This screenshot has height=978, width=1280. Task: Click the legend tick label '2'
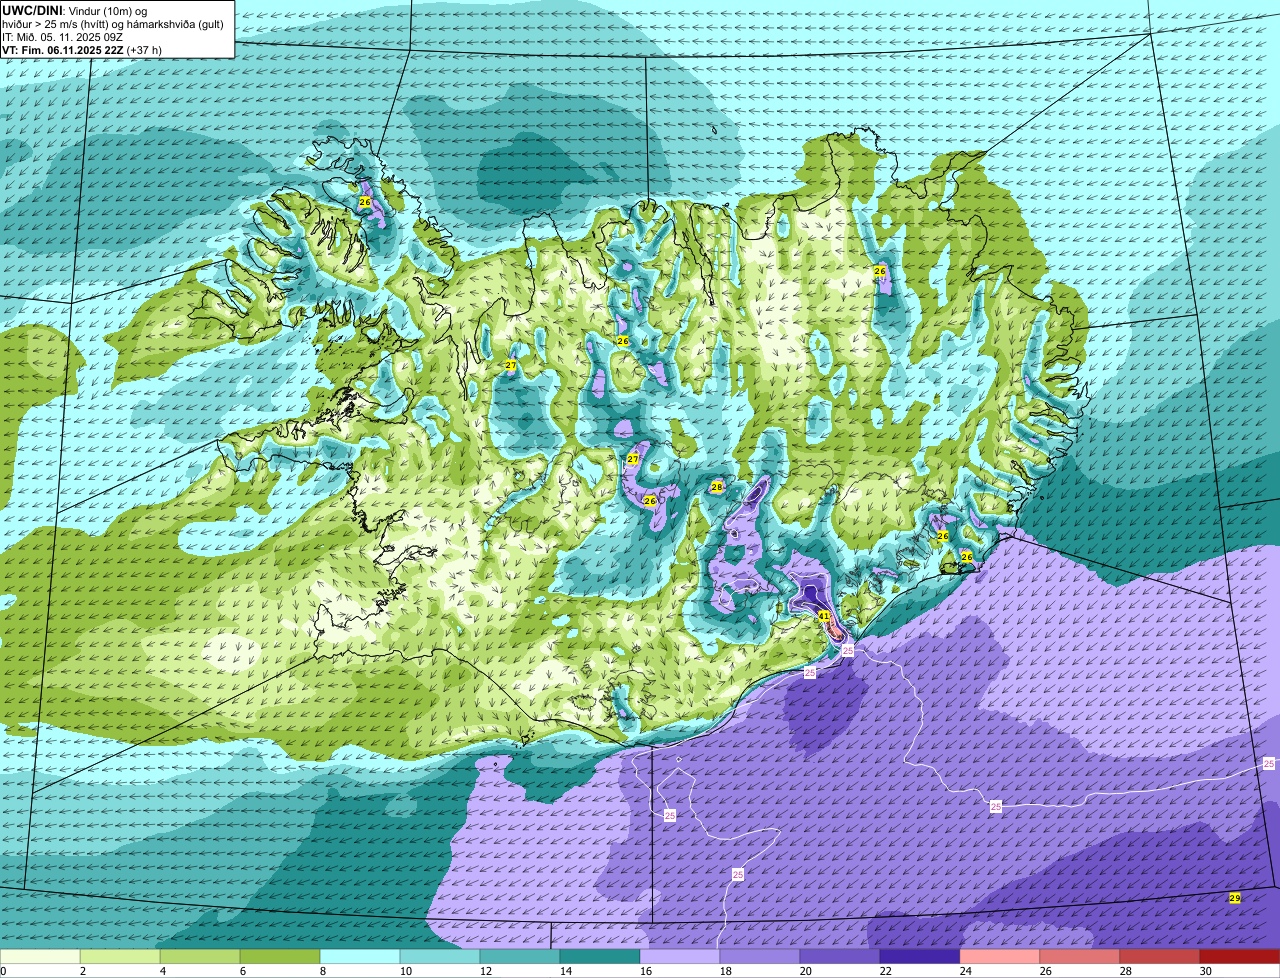tap(82, 971)
